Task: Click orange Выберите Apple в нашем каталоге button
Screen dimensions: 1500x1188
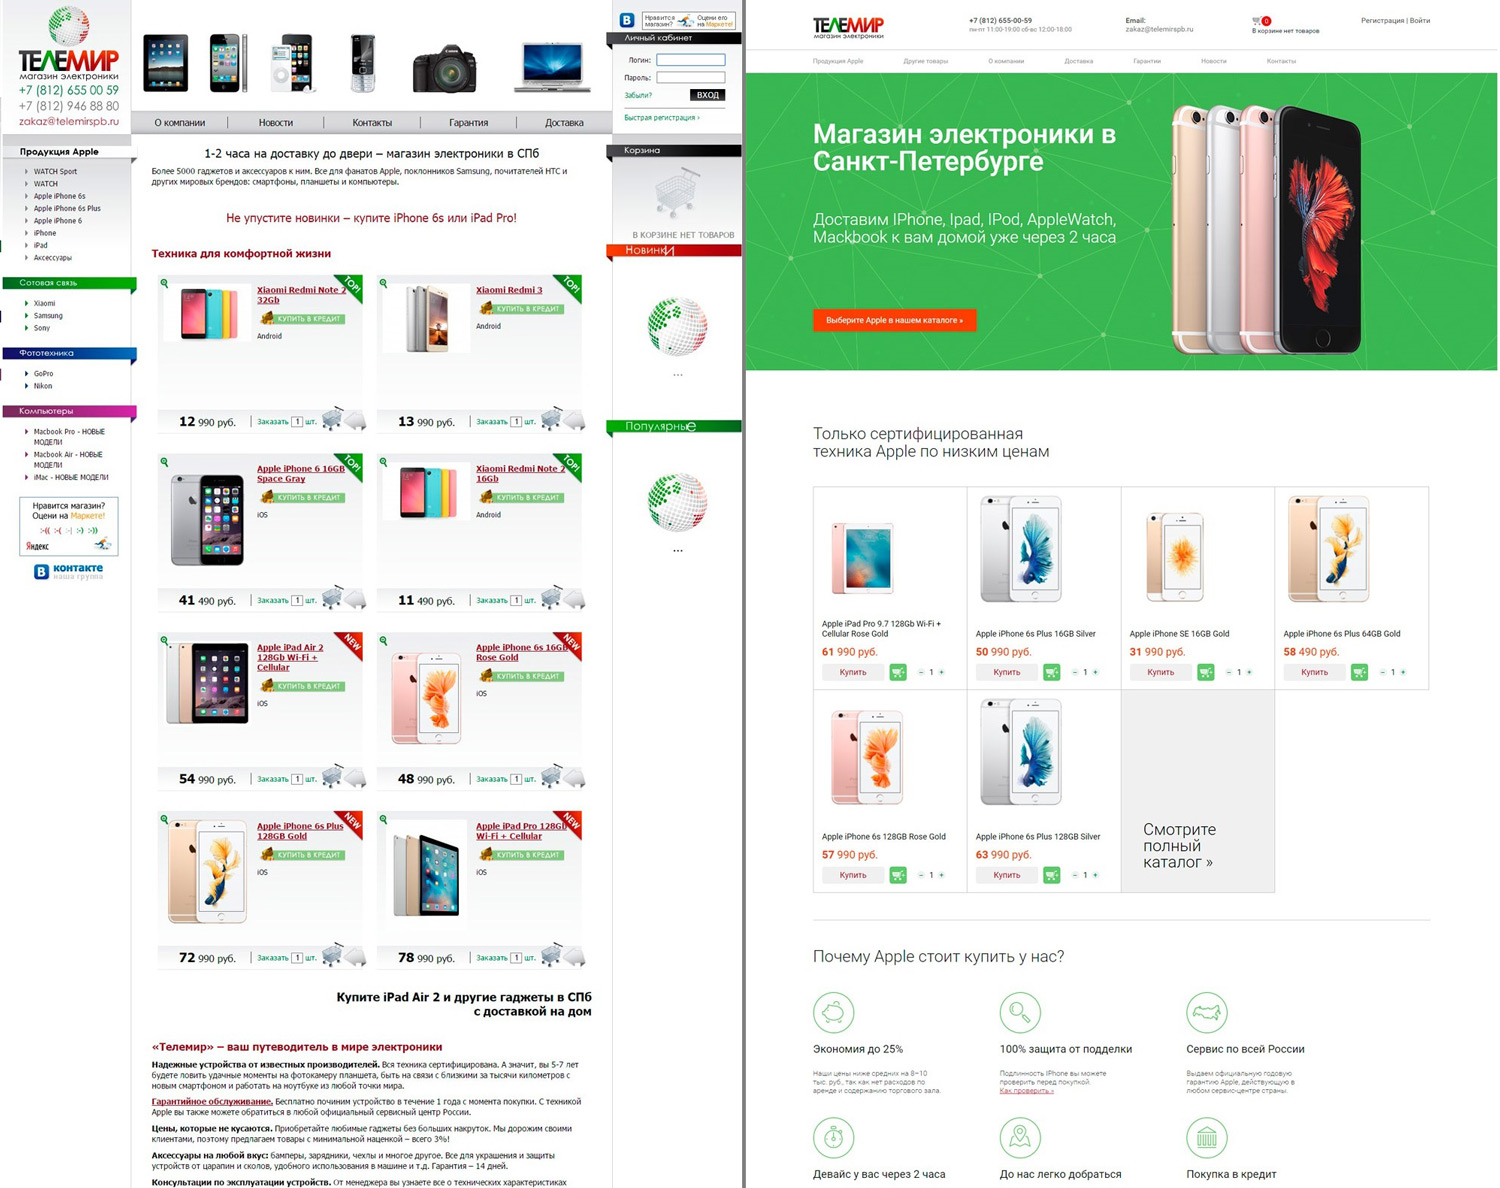Action: pos(895,320)
